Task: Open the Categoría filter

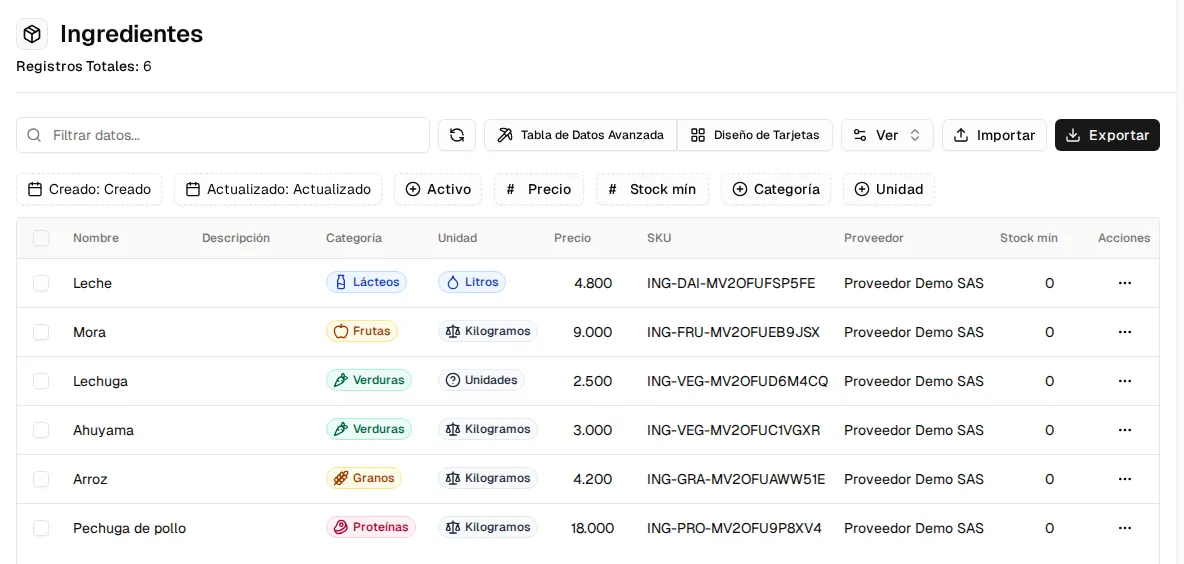Action: [776, 190]
